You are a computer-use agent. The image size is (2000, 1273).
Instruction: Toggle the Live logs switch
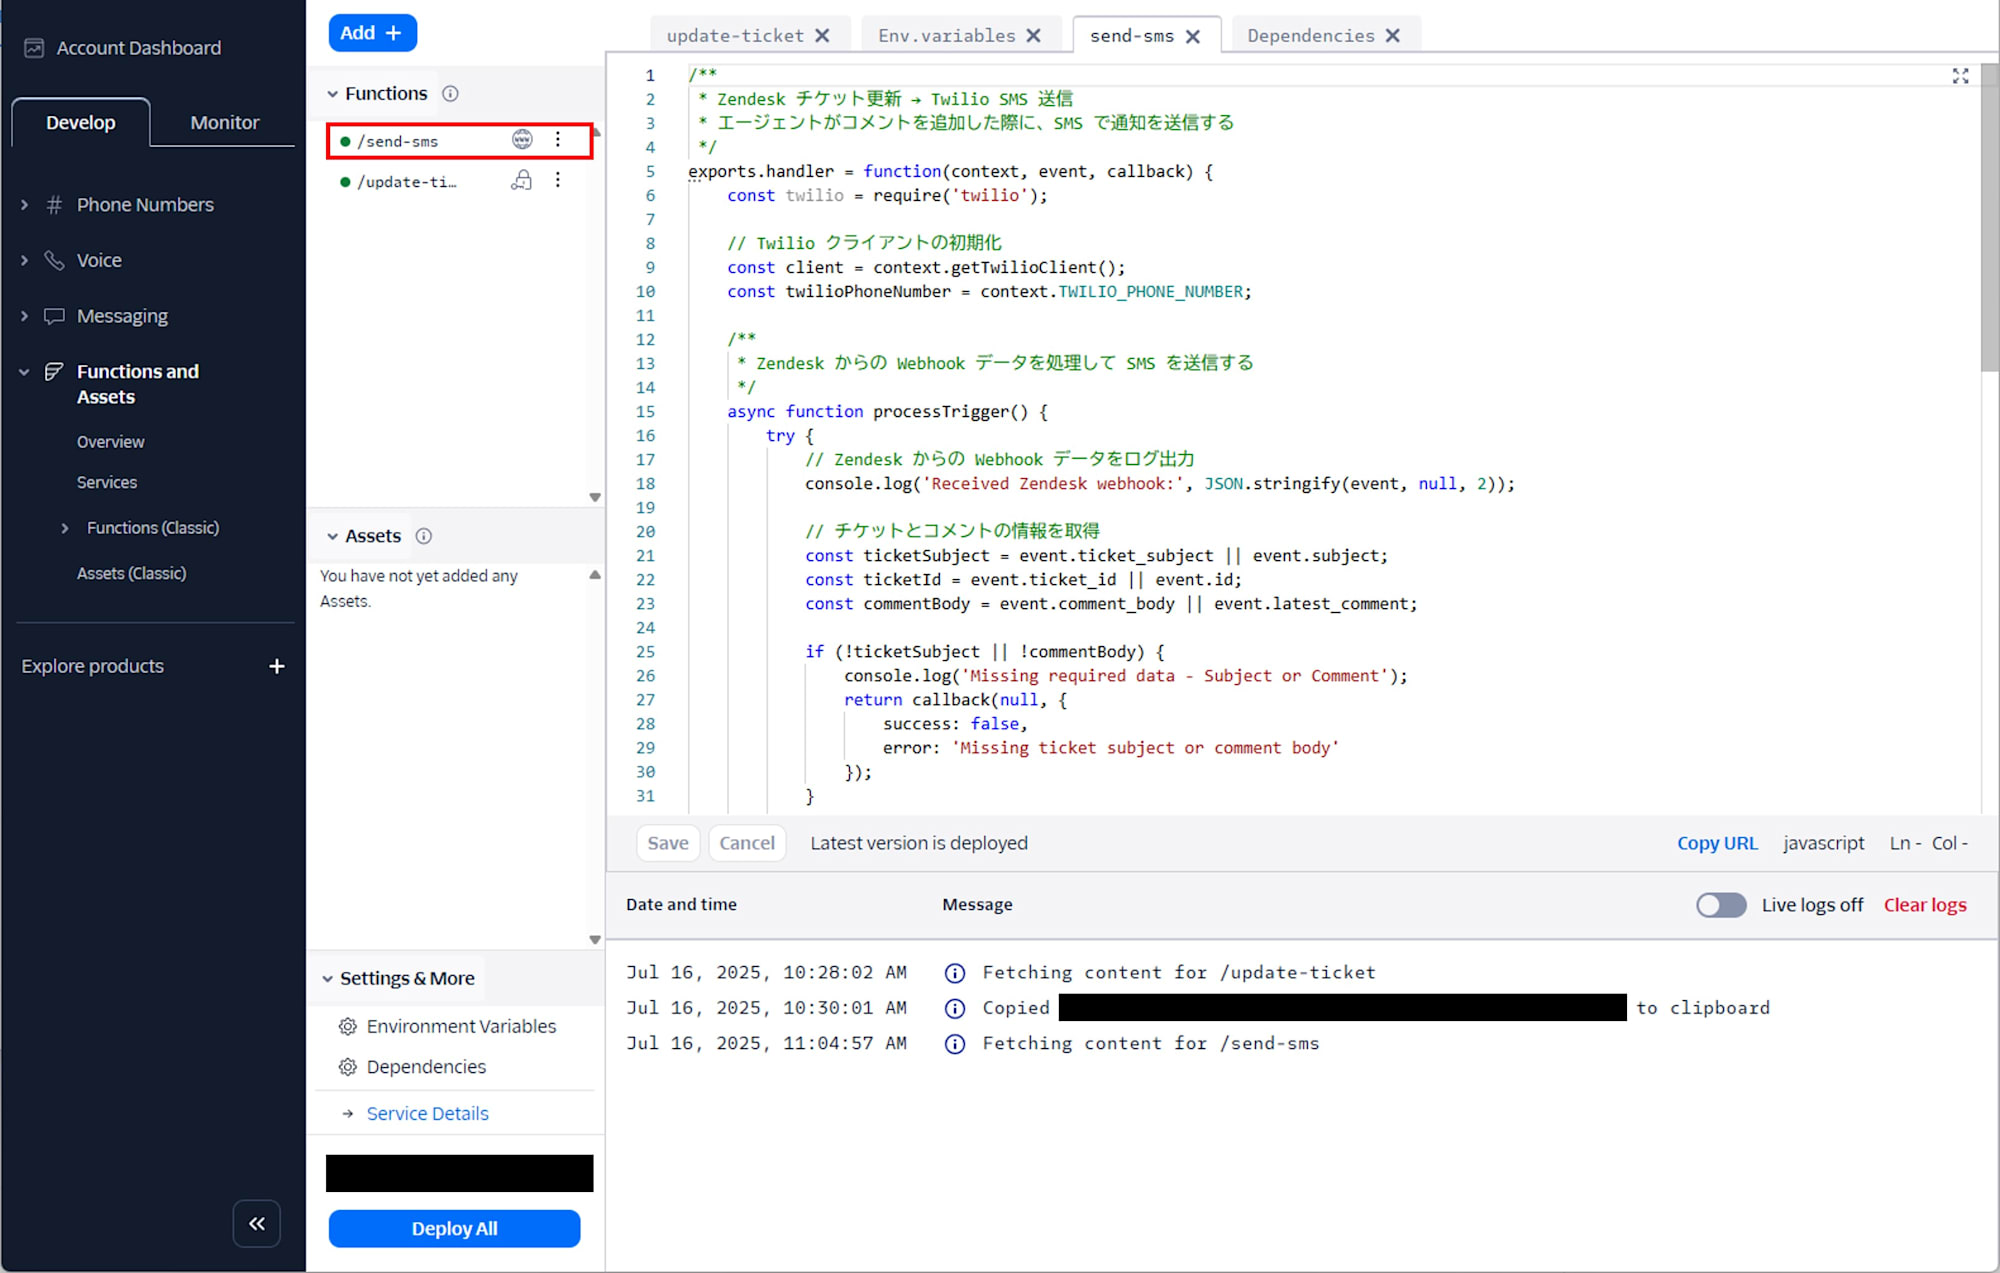(1720, 905)
